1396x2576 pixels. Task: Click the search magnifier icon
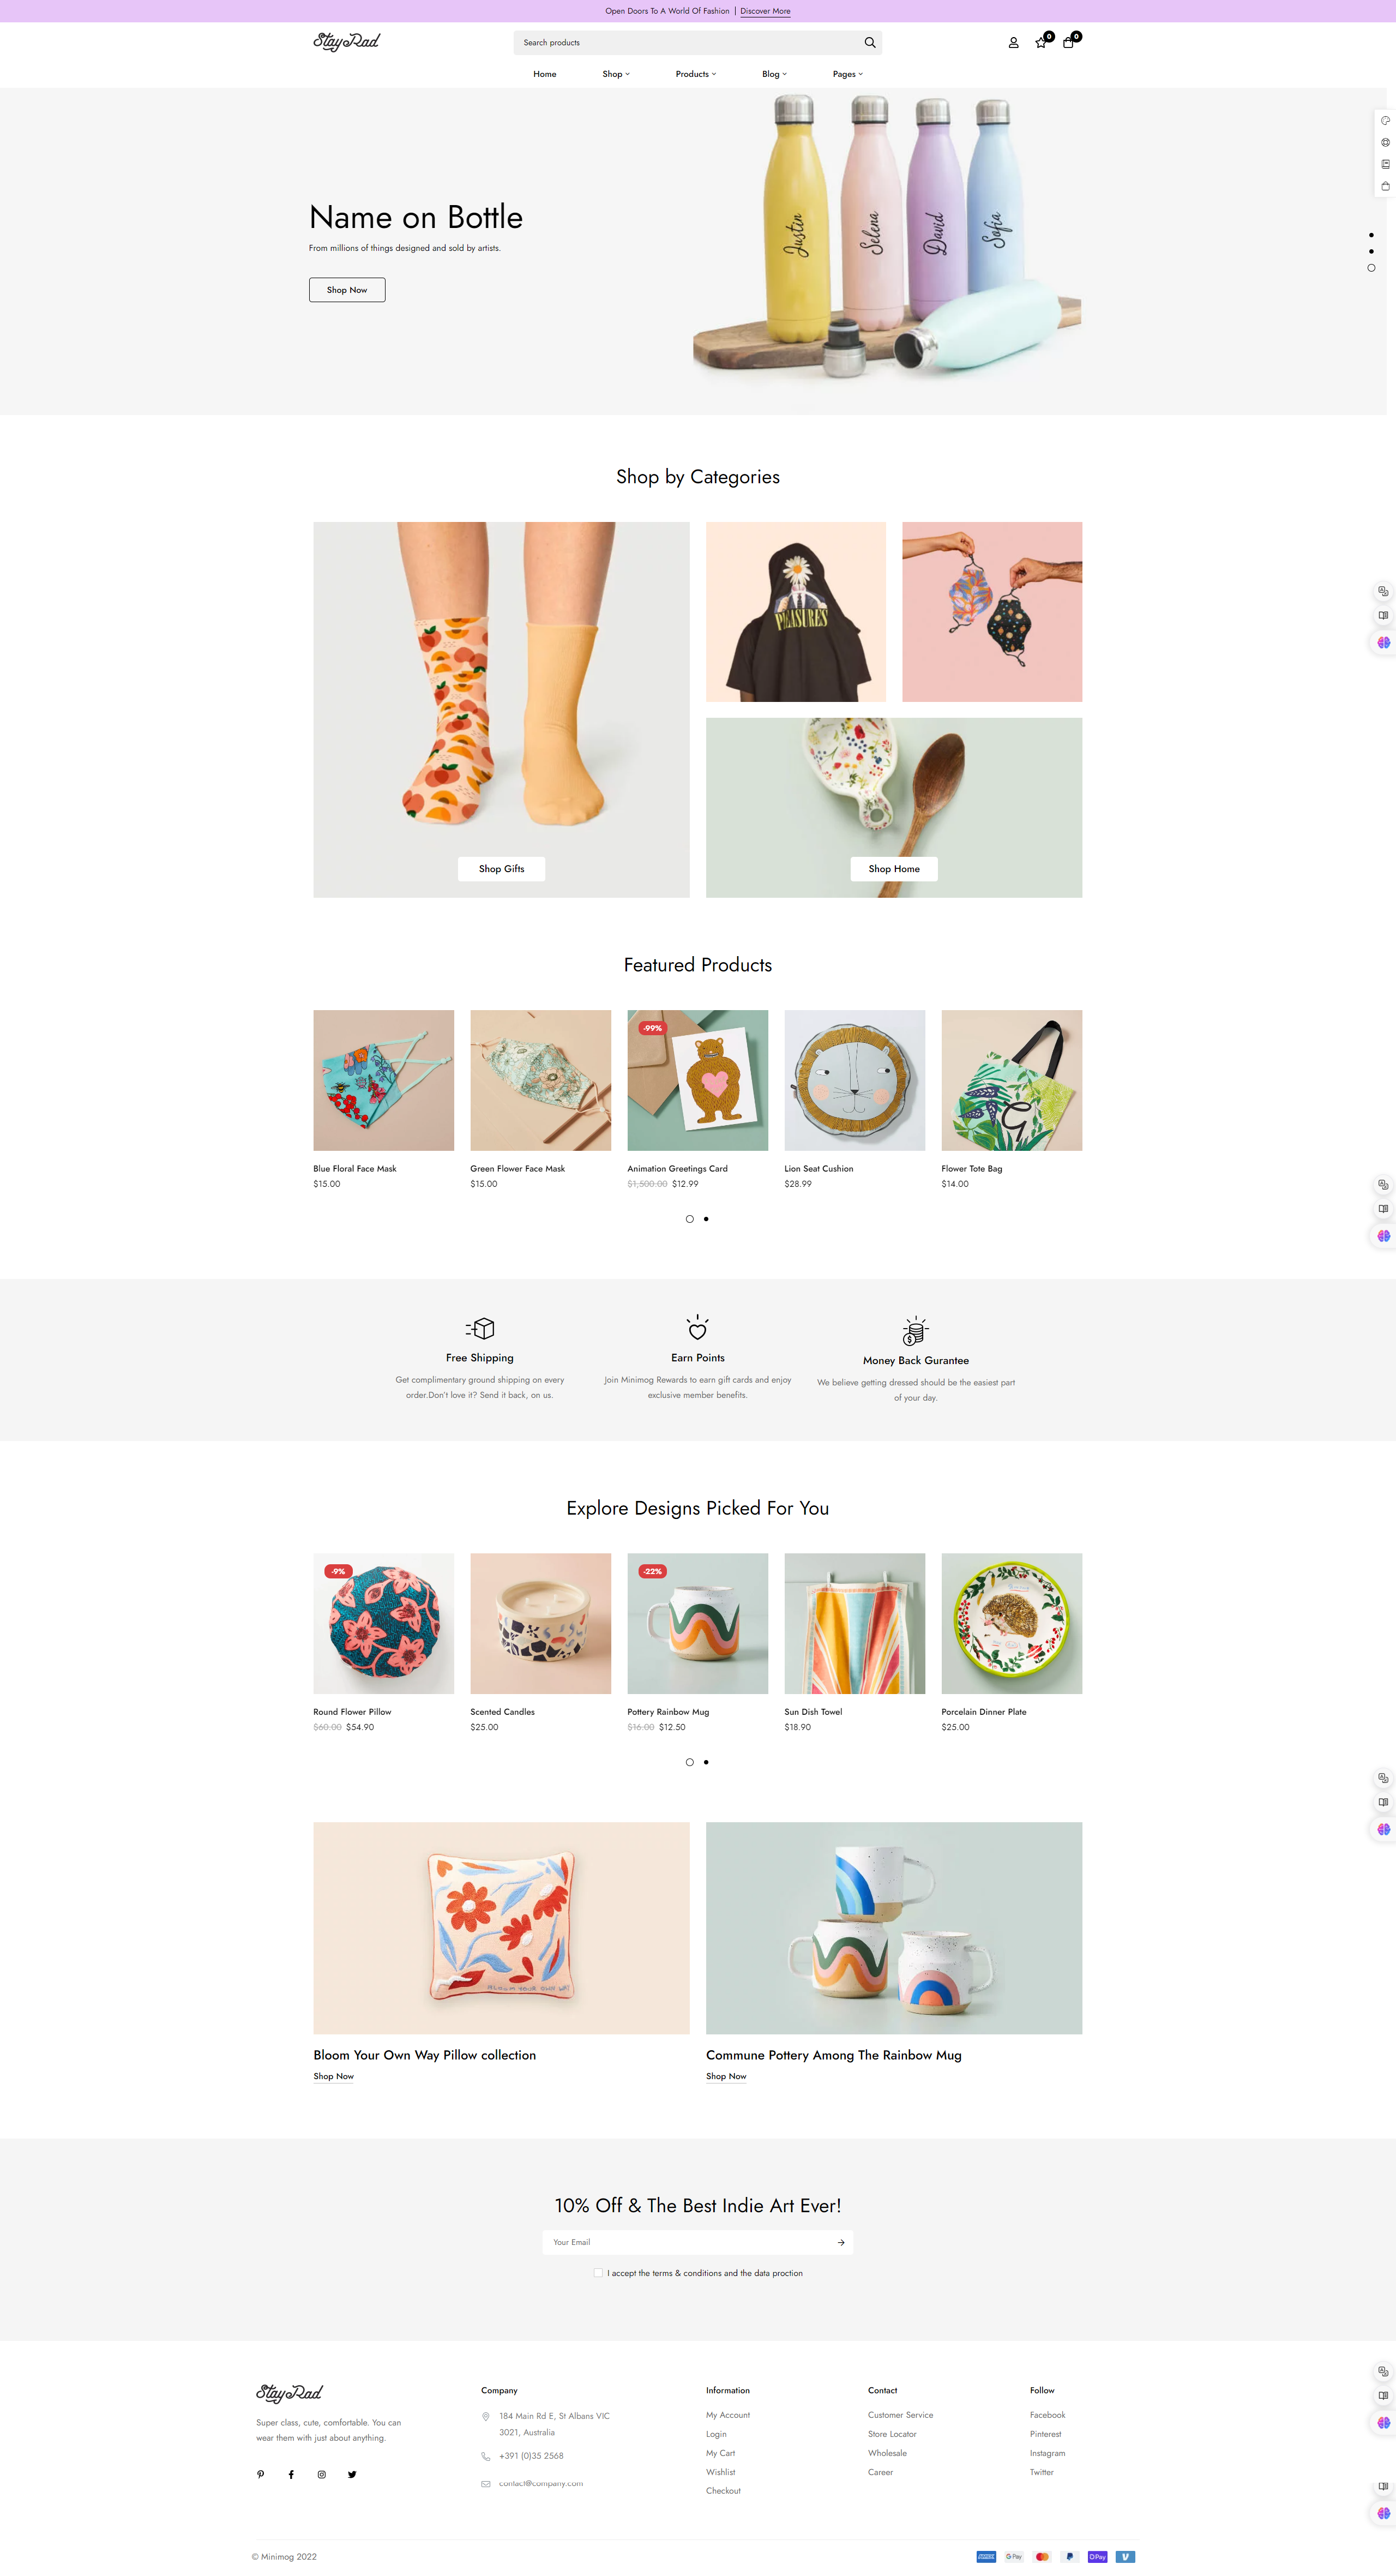pos(870,43)
